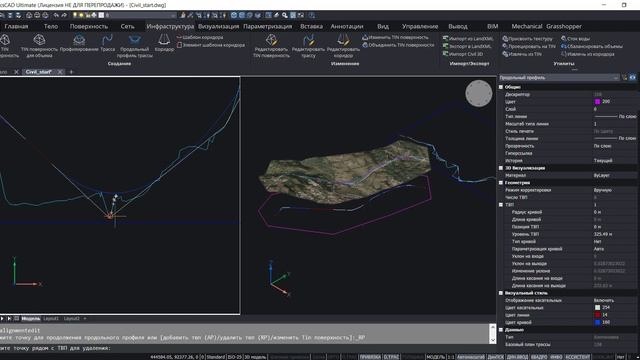This screenshot has height=360, width=640.
Task: Click quick-select icon in properties panel header
Action: coord(624,78)
